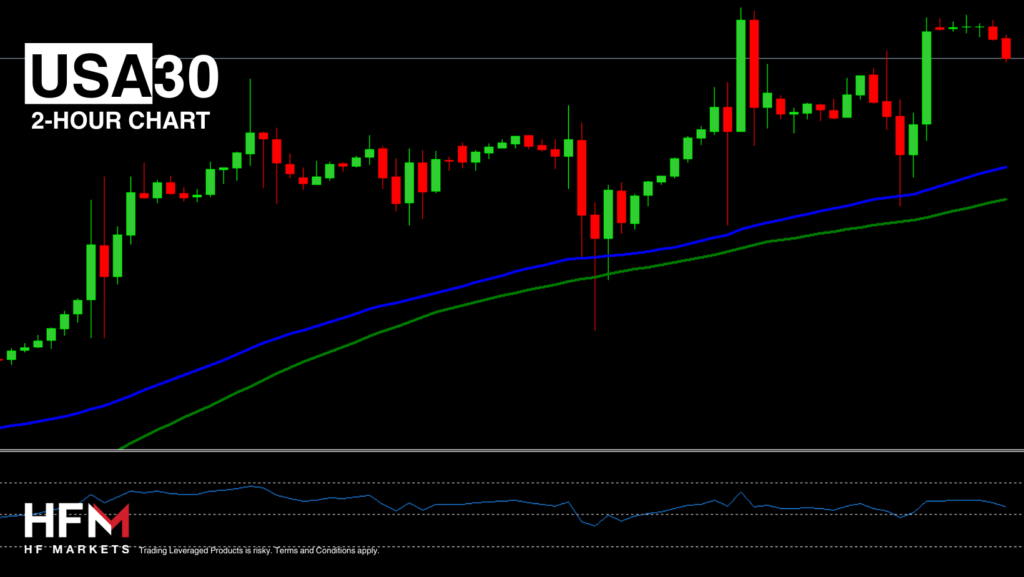This screenshot has width=1024, height=577.
Task: Click the highest spike of the oscillator line
Action: pyautogui.click(x=741, y=492)
